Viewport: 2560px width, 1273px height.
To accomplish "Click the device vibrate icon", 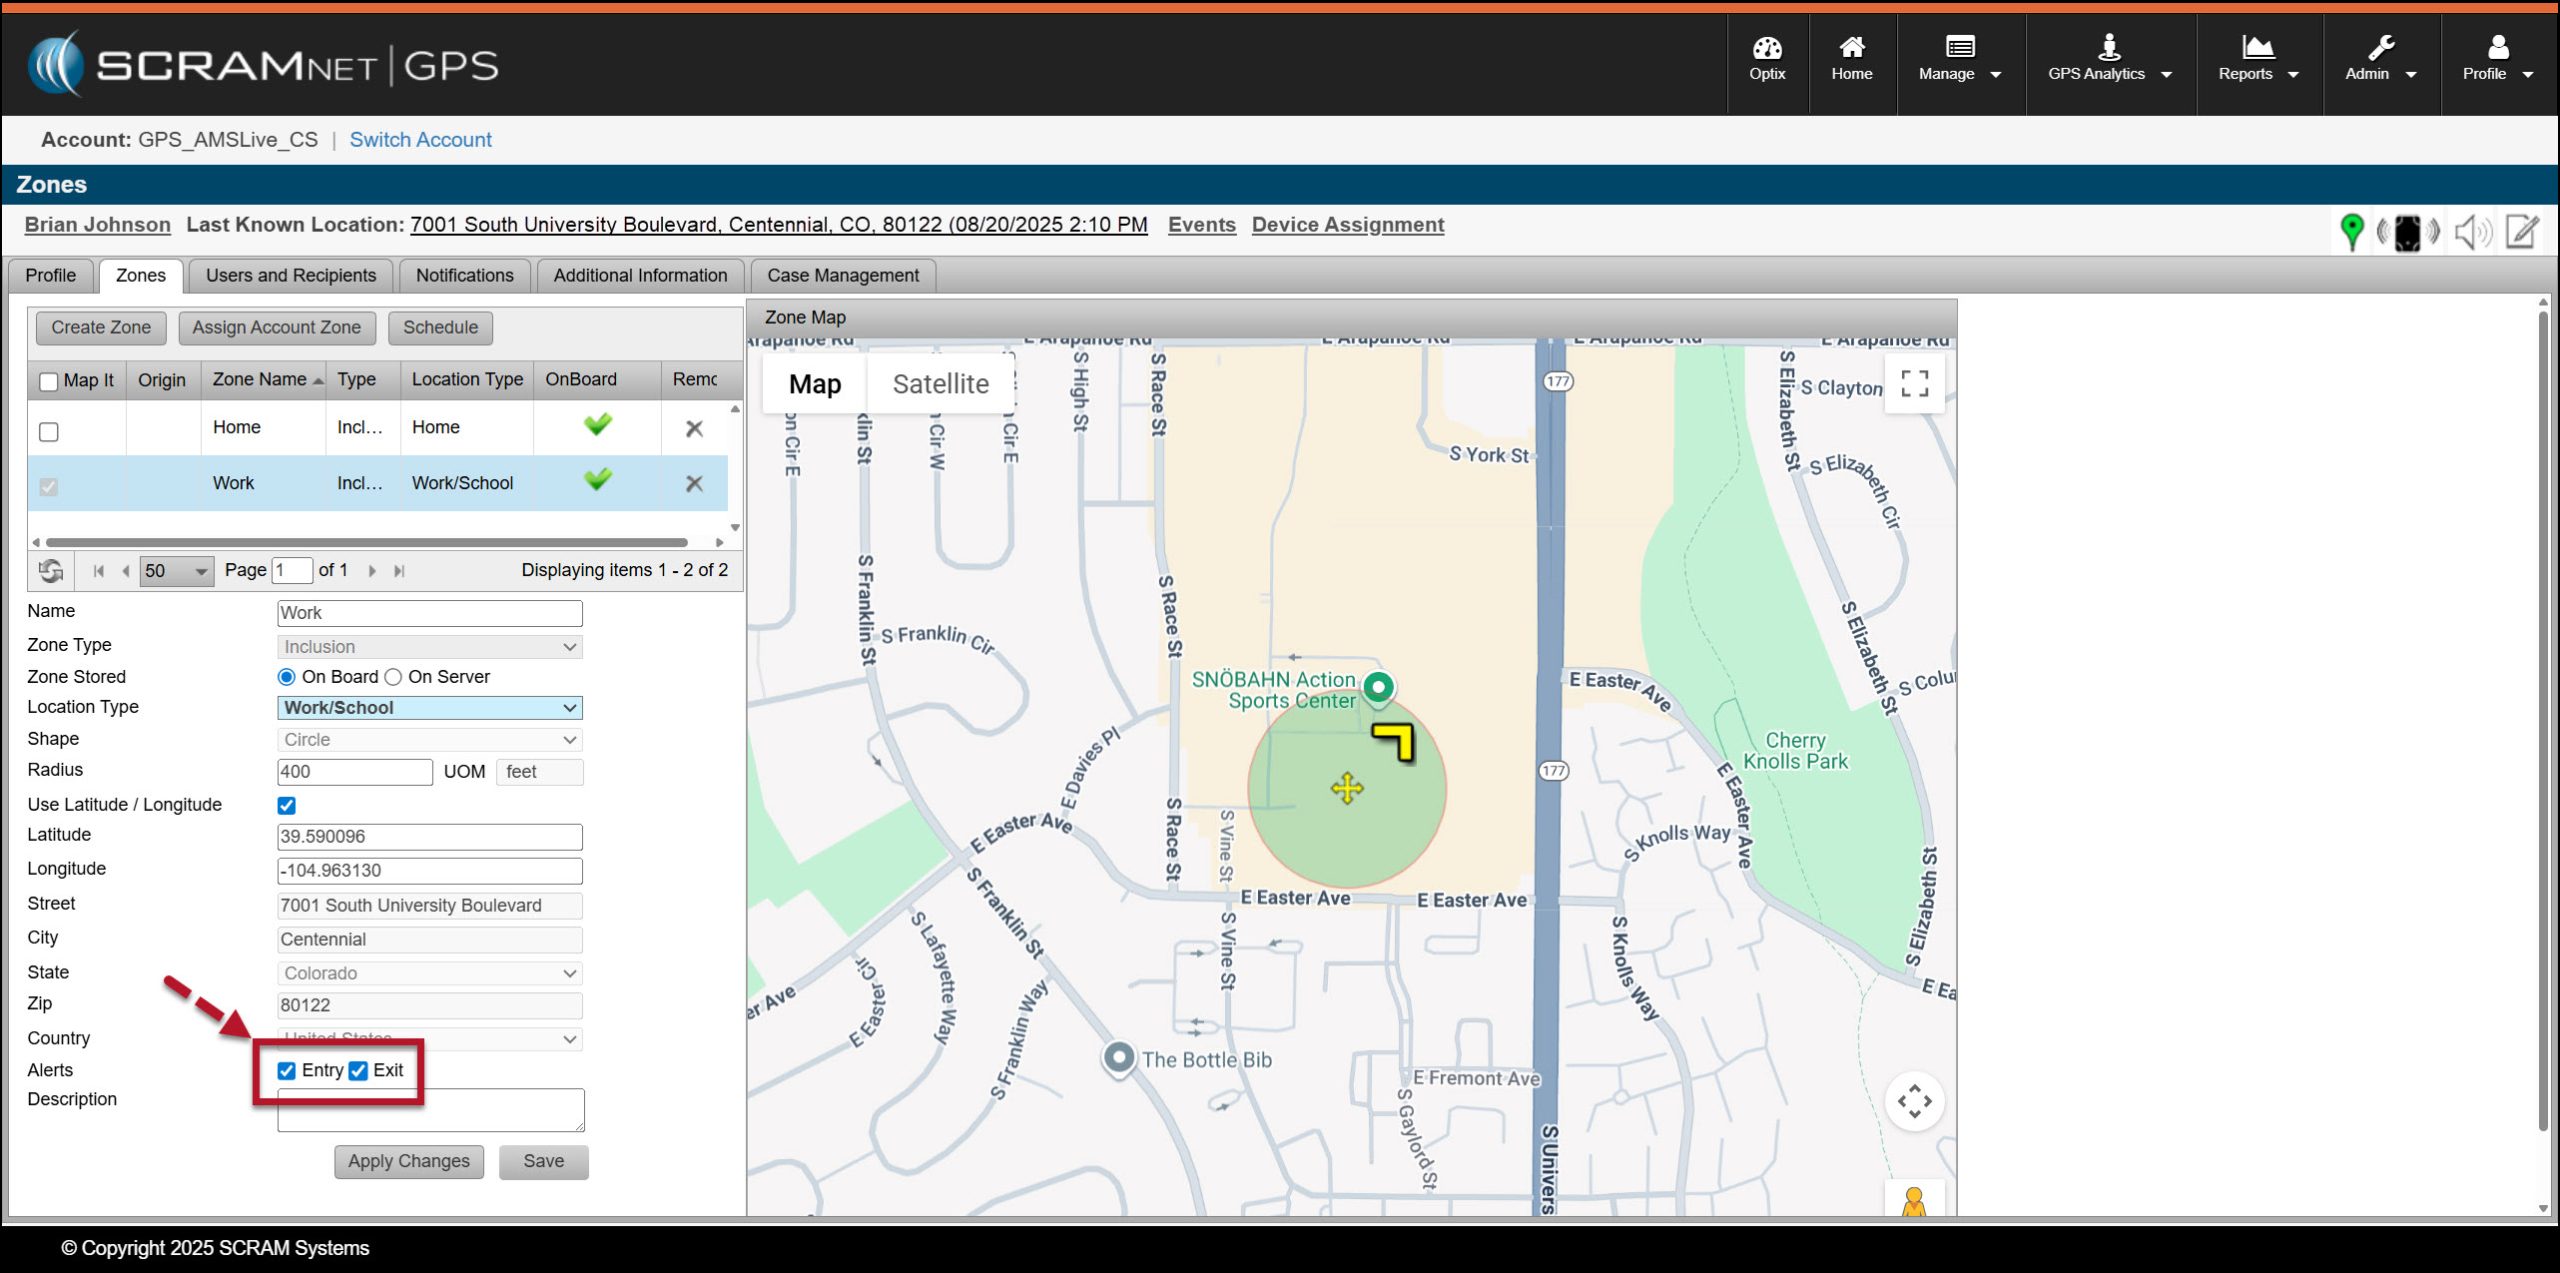I will pyautogui.click(x=2407, y=232).
